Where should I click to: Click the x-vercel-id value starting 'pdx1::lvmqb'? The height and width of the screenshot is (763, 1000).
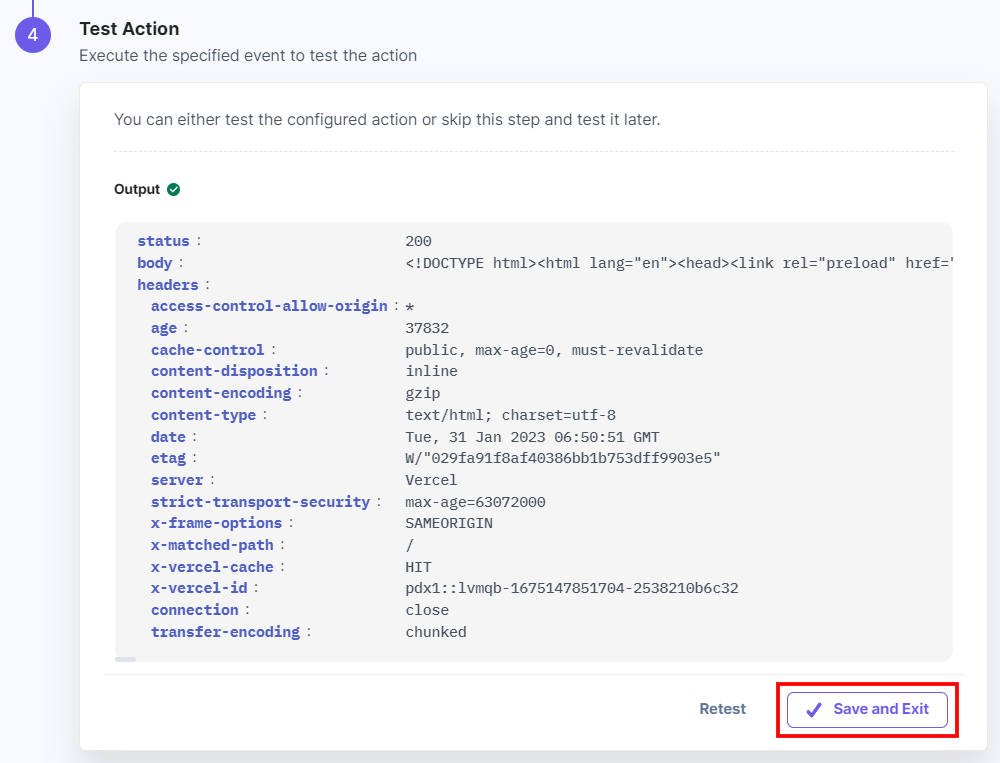[572, 588]
